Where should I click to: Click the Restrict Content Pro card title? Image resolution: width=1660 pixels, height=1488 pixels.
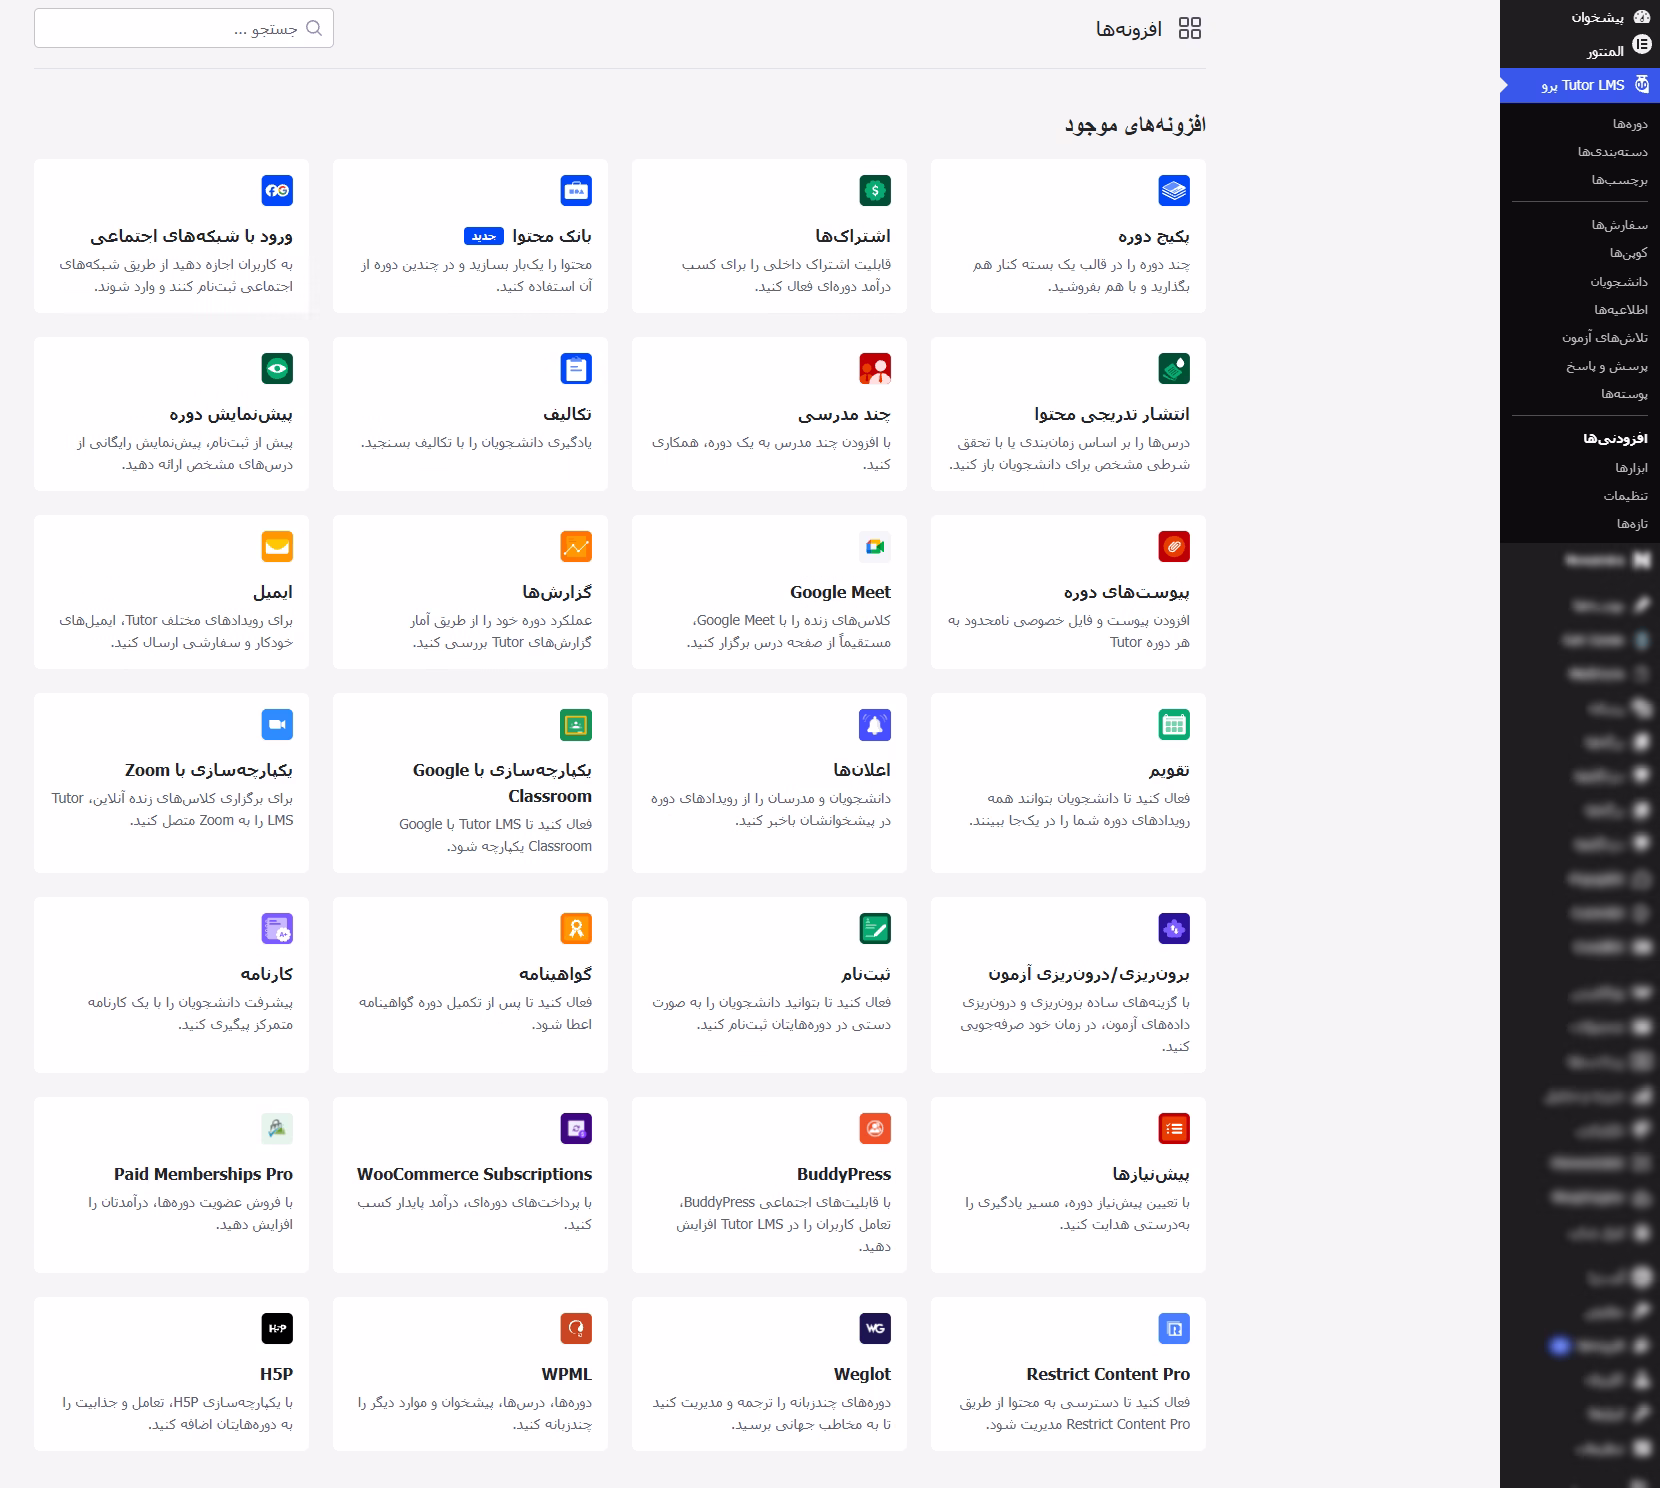(1108, 1374)
